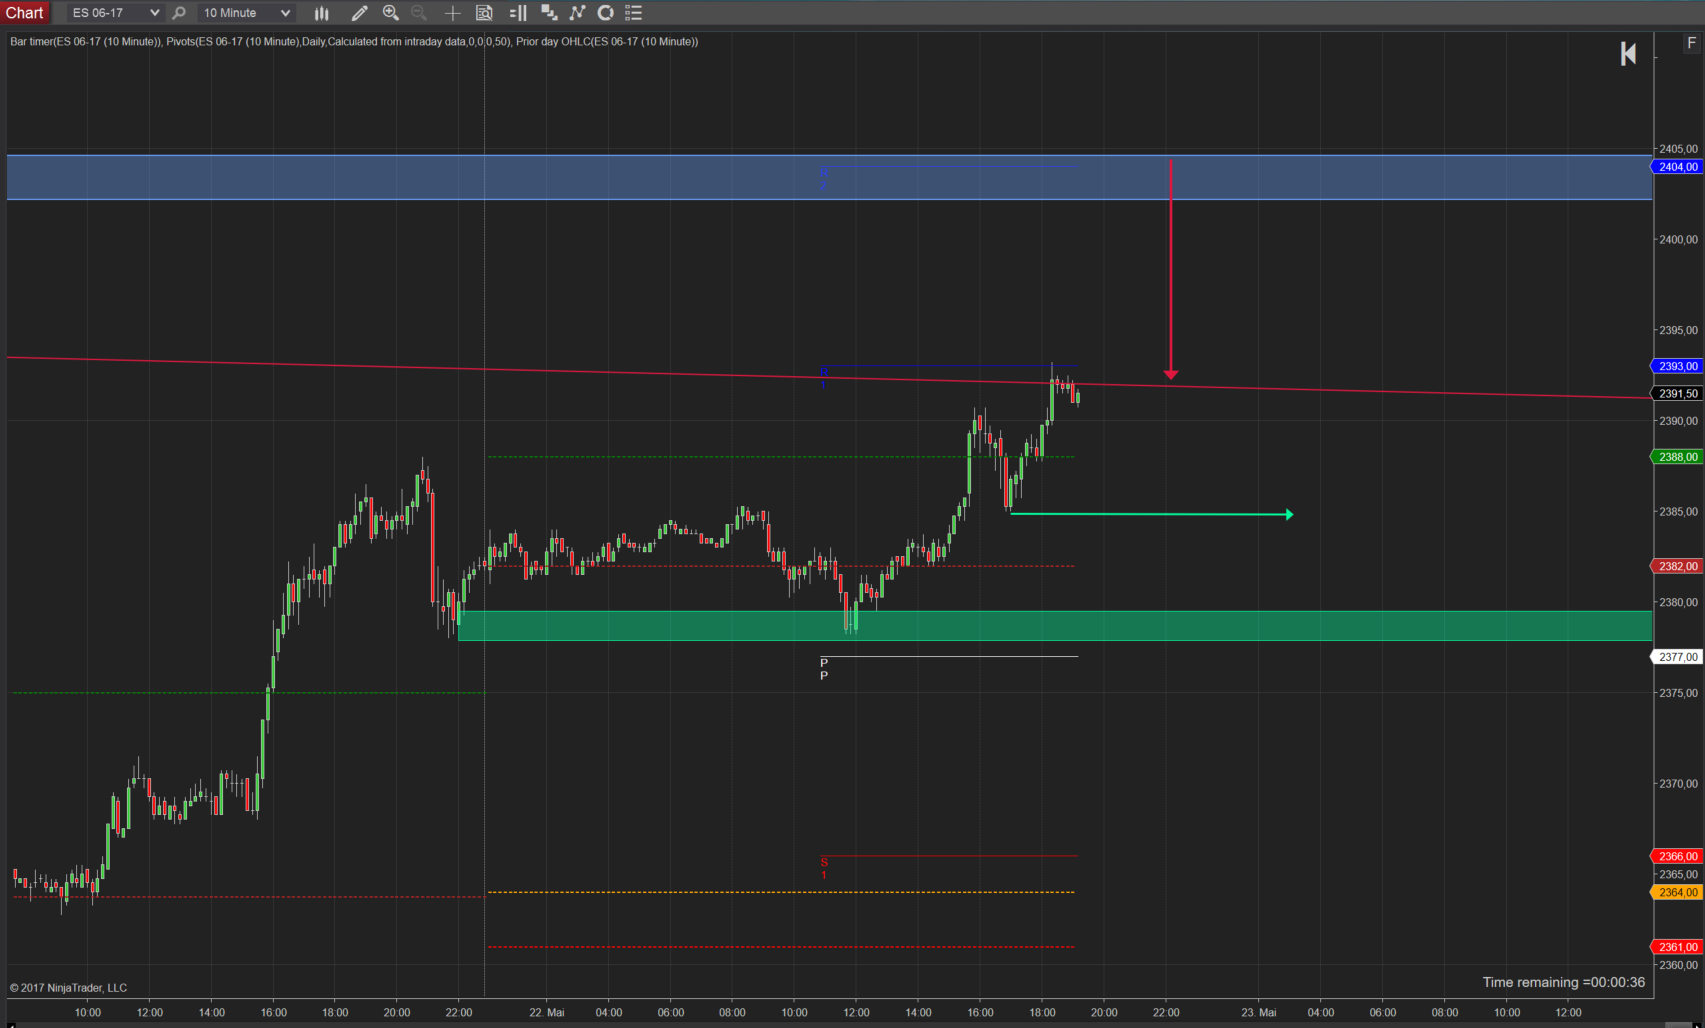Click the blue 2393,00 price marker
The image size is (1705, 1028).
click(x=1676, y=366)
